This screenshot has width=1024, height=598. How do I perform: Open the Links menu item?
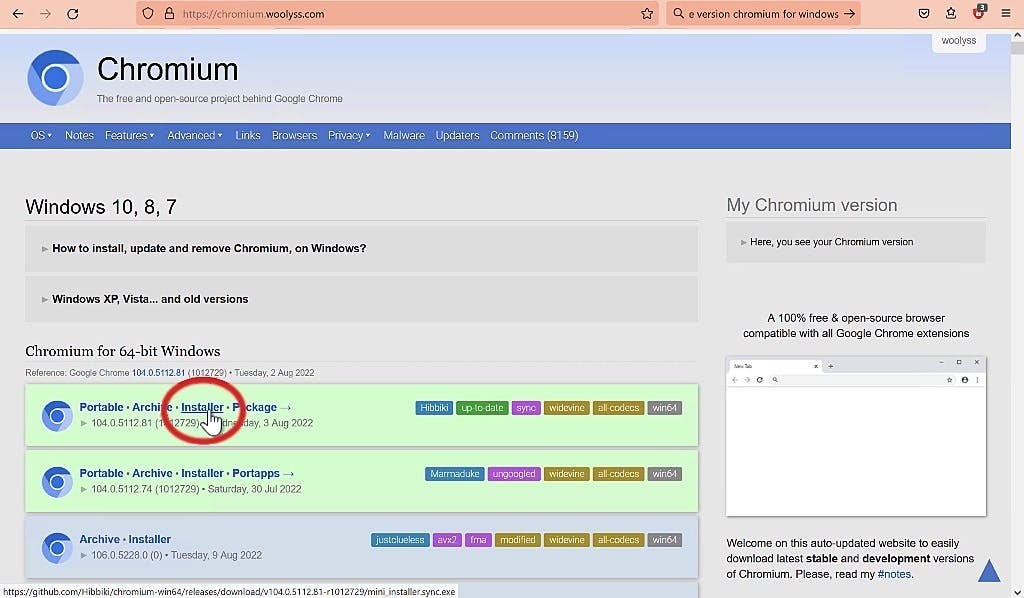pos(248,135)
